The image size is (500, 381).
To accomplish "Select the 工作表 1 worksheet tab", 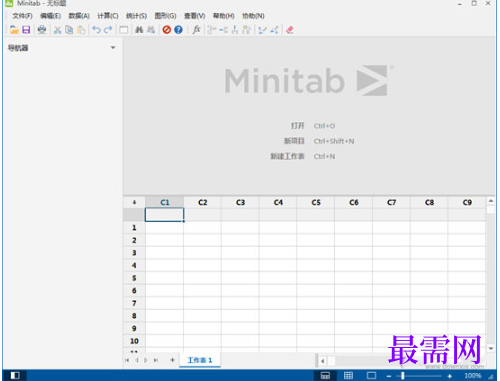I will pos(200,360).
